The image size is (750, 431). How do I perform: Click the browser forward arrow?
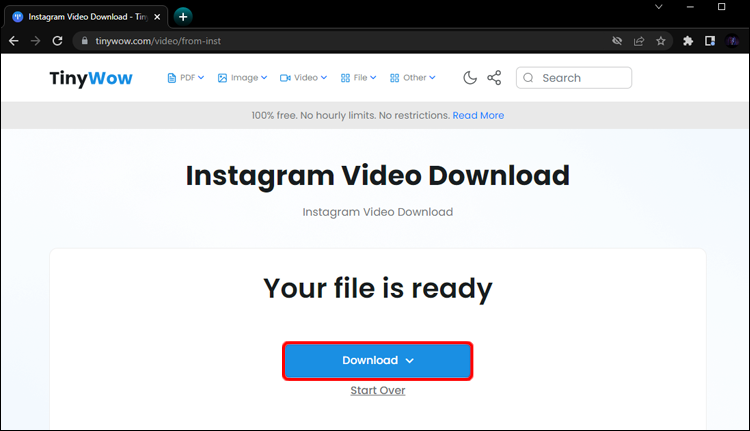(x=35, y=41)
